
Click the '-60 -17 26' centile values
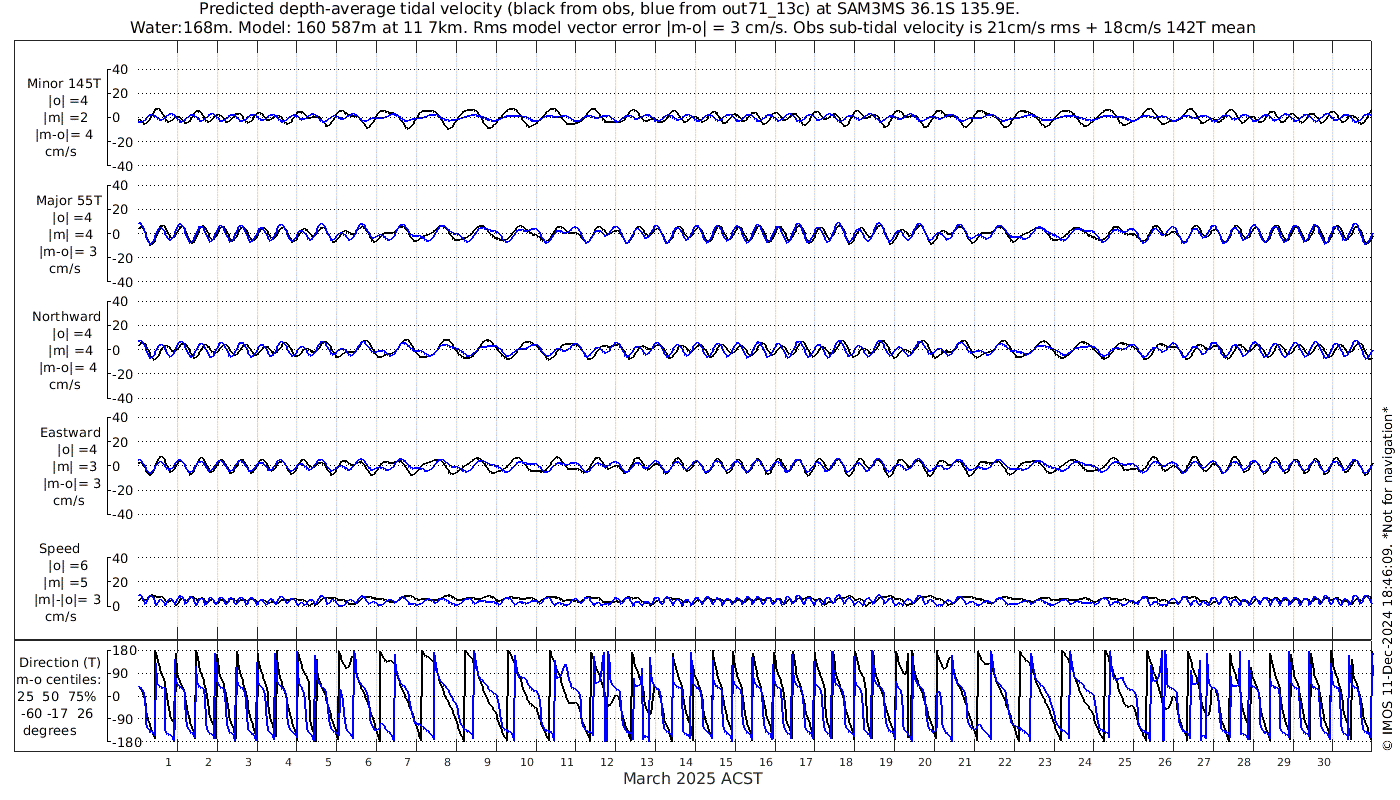[57, 713]
